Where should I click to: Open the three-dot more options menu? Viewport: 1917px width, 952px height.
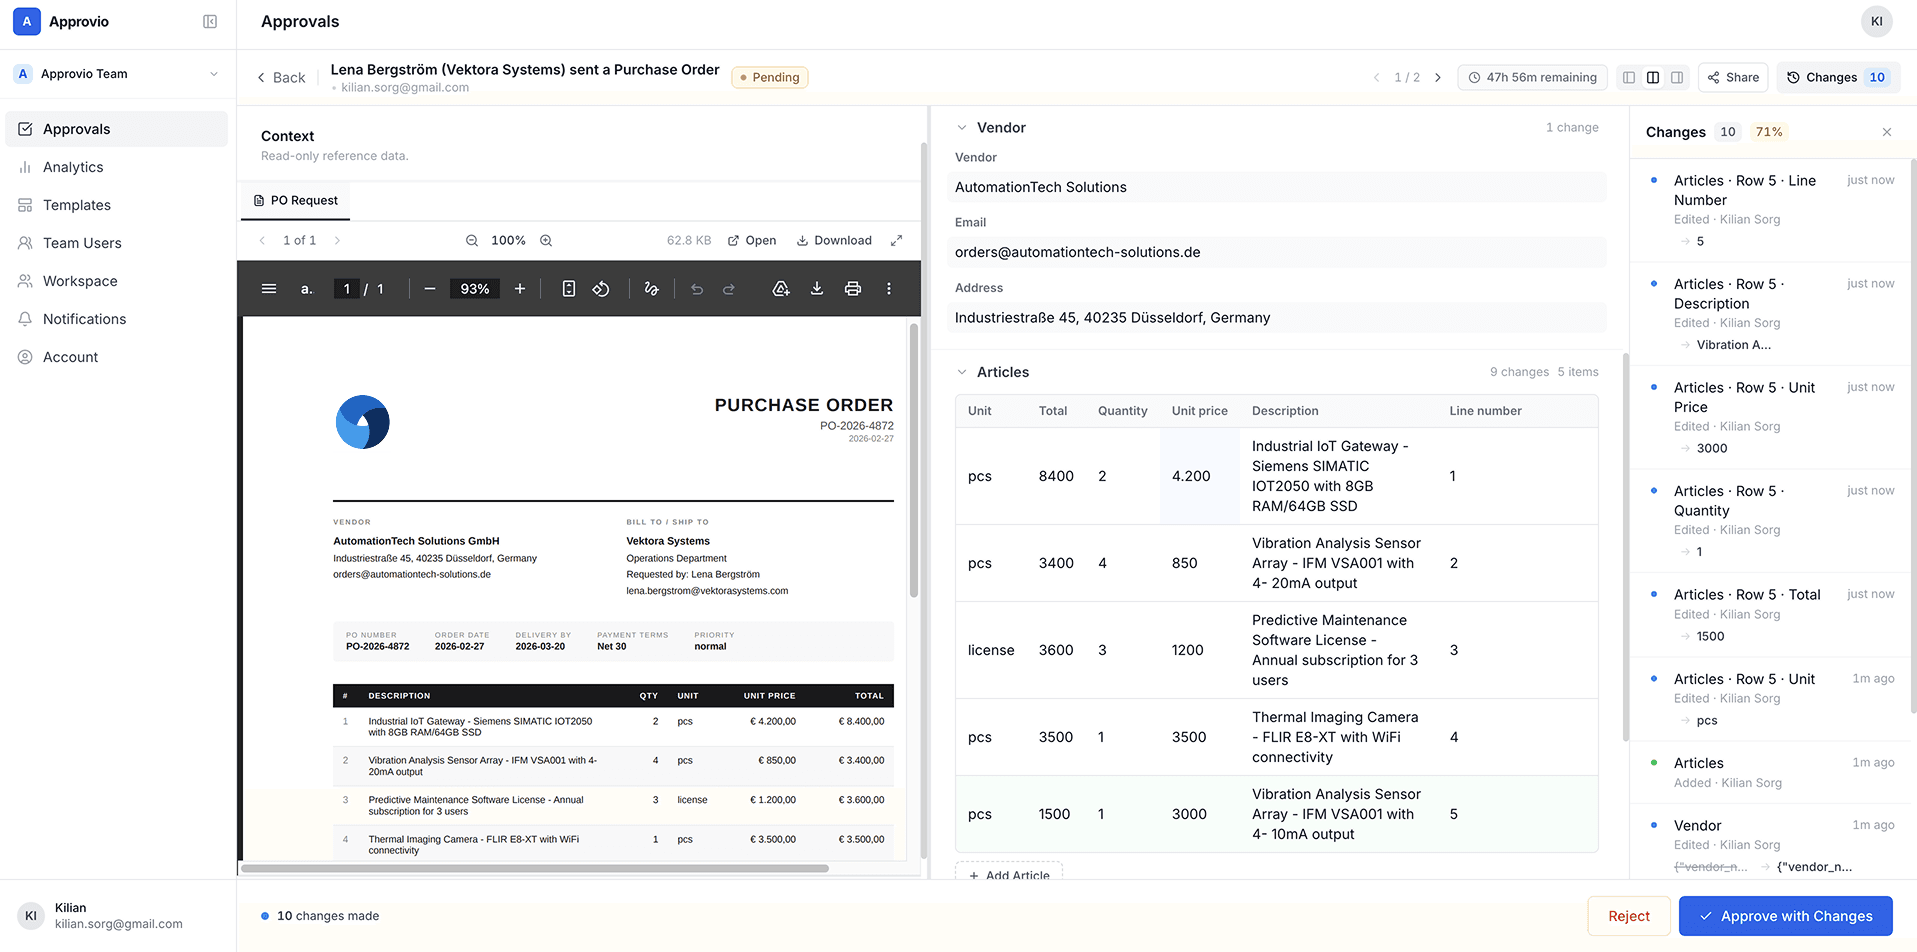click(x=888, y=288)
